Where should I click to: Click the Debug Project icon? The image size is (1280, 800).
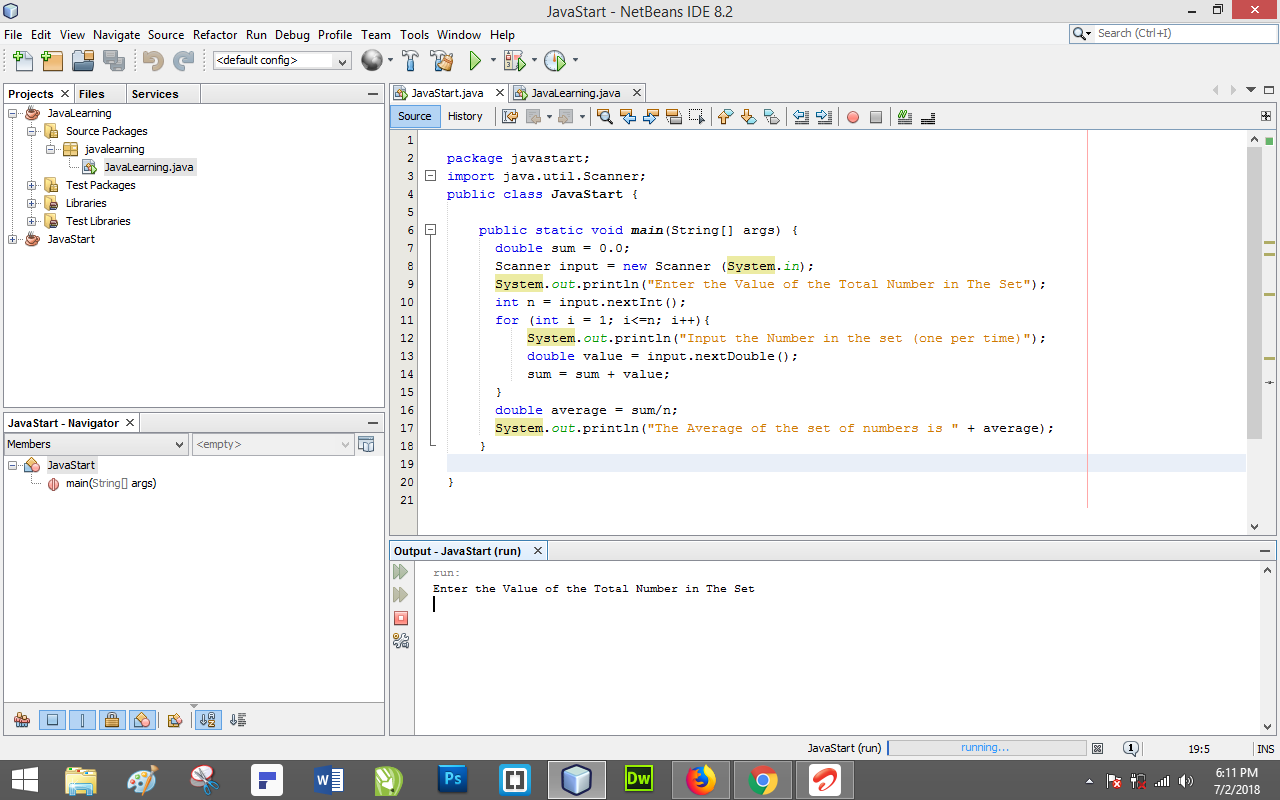tap(514, 61)
